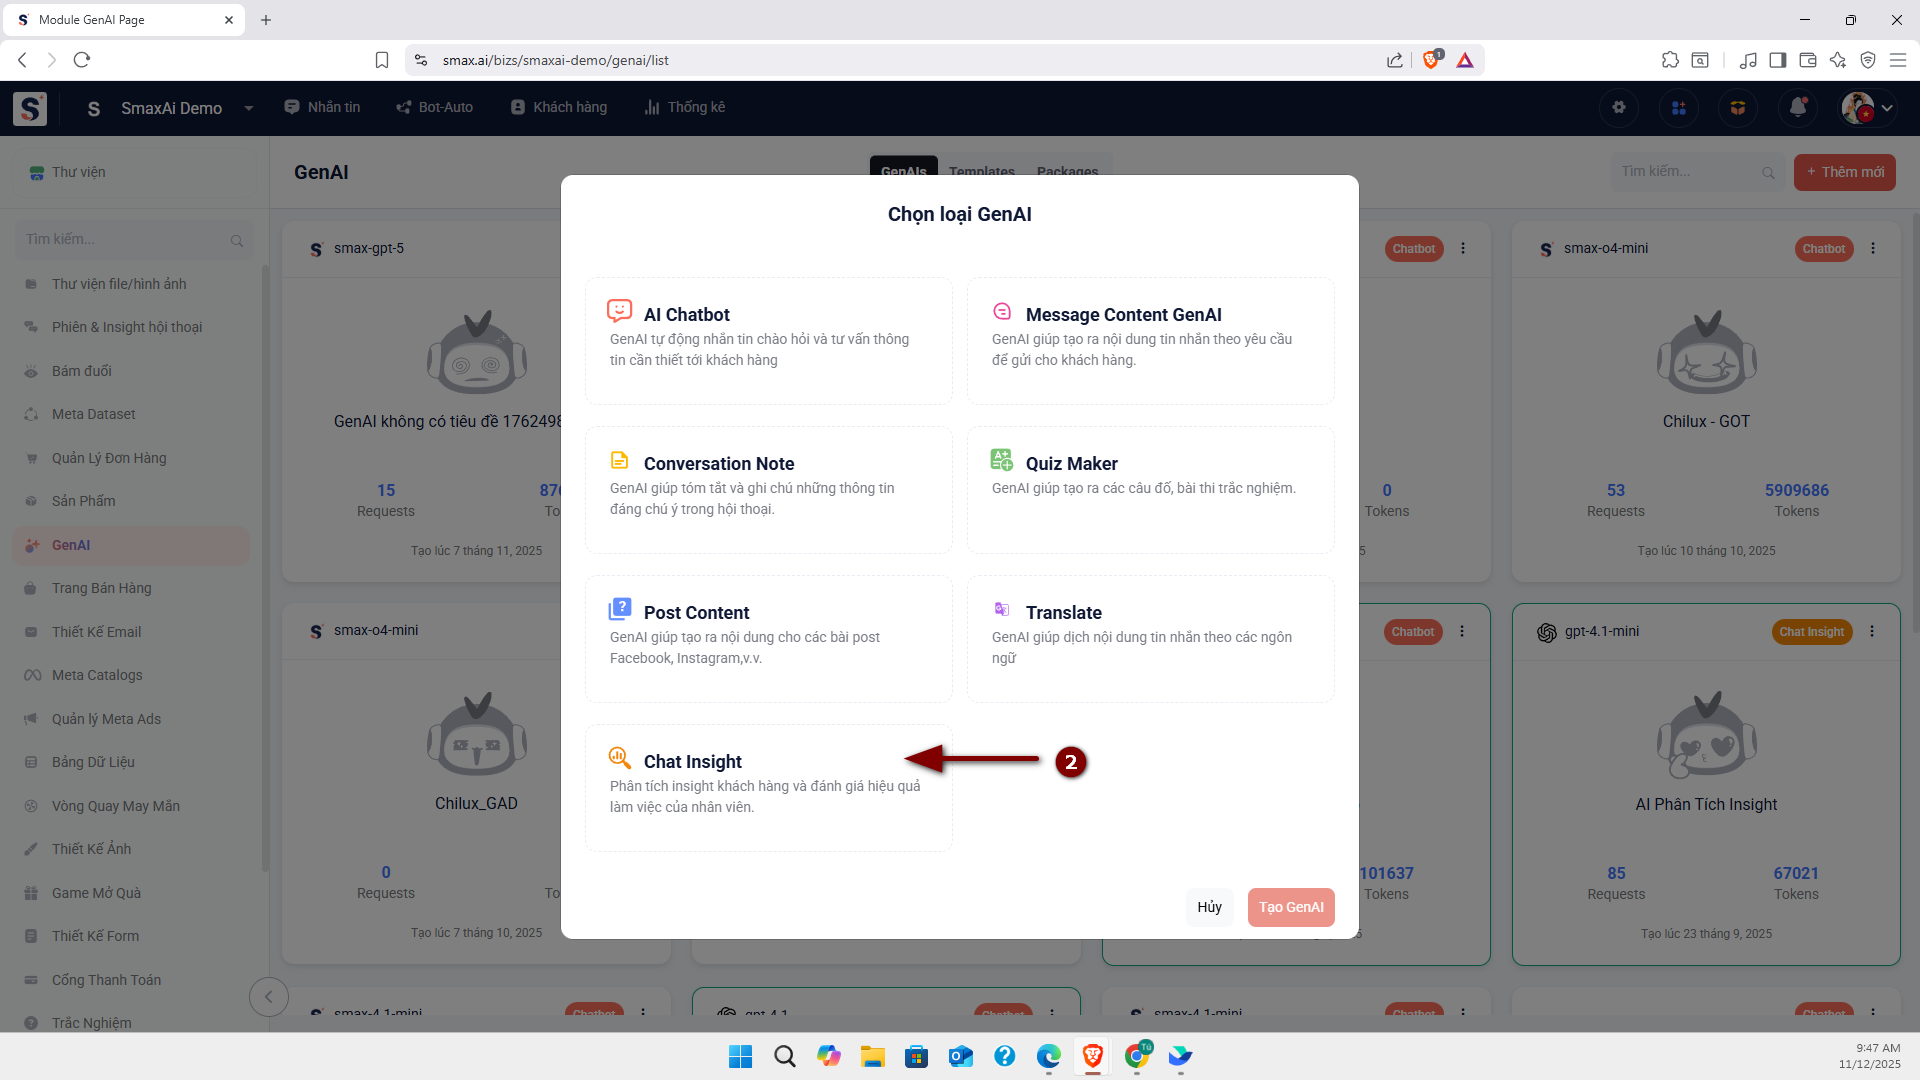Open three-dot menu on gpt-4.1-mini card

[x=1872, y=631]
